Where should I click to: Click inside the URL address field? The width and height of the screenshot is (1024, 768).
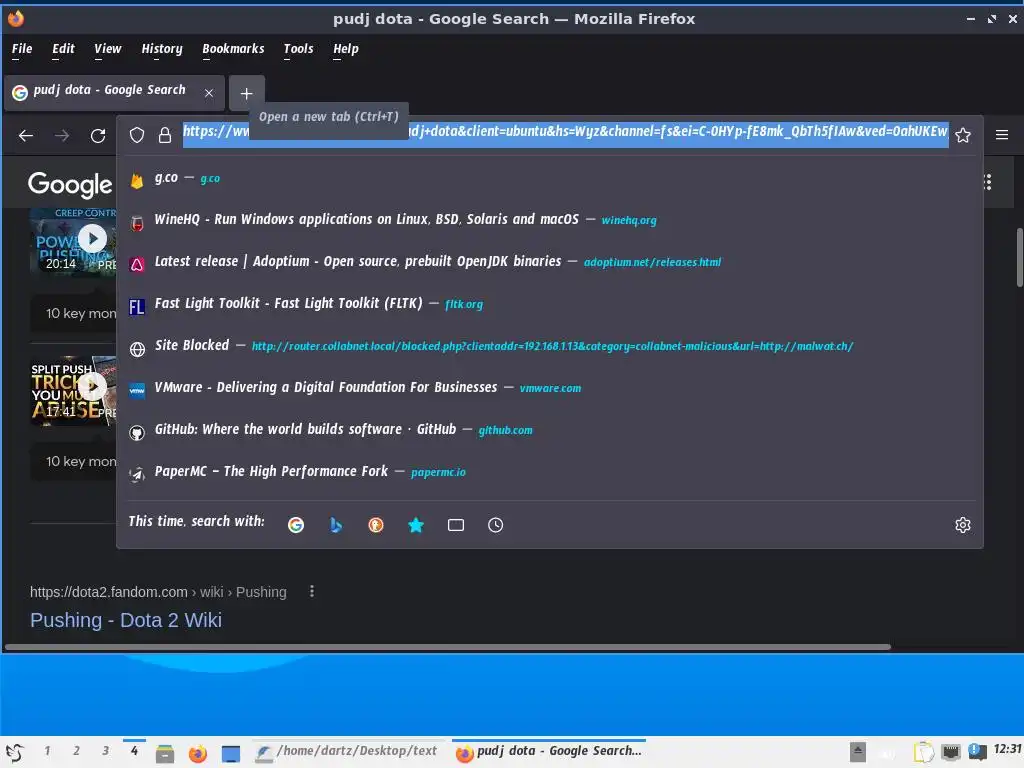coord(565,135)
